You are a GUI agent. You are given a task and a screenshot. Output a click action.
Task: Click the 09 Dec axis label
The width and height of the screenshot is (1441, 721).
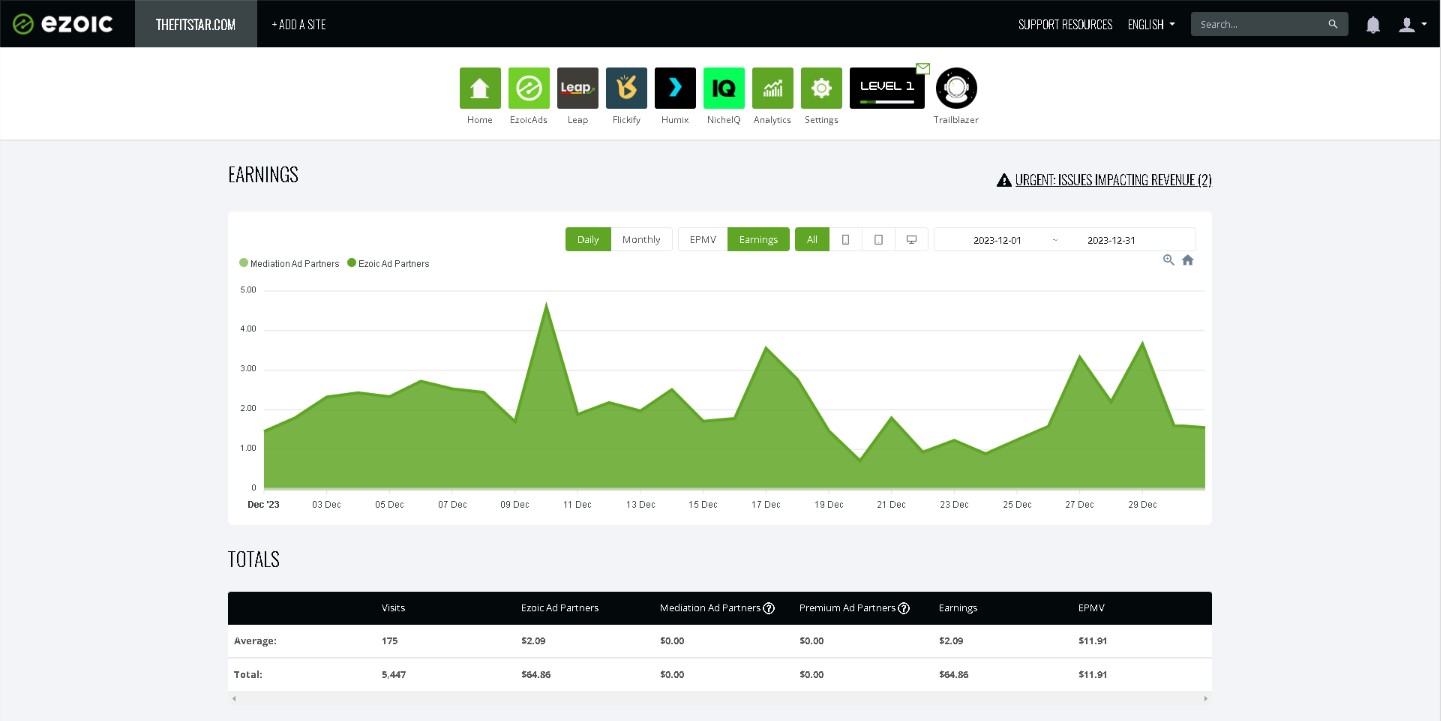point(515,505)
